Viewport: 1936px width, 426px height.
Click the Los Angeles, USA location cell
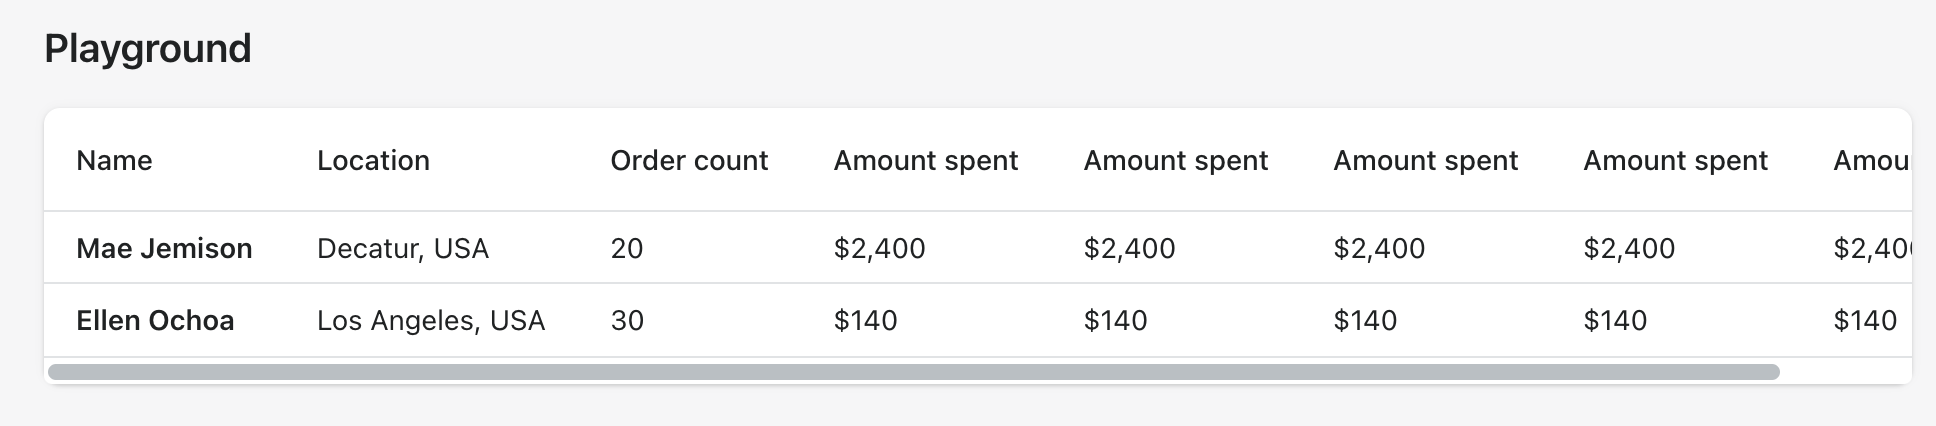point(431,321)
